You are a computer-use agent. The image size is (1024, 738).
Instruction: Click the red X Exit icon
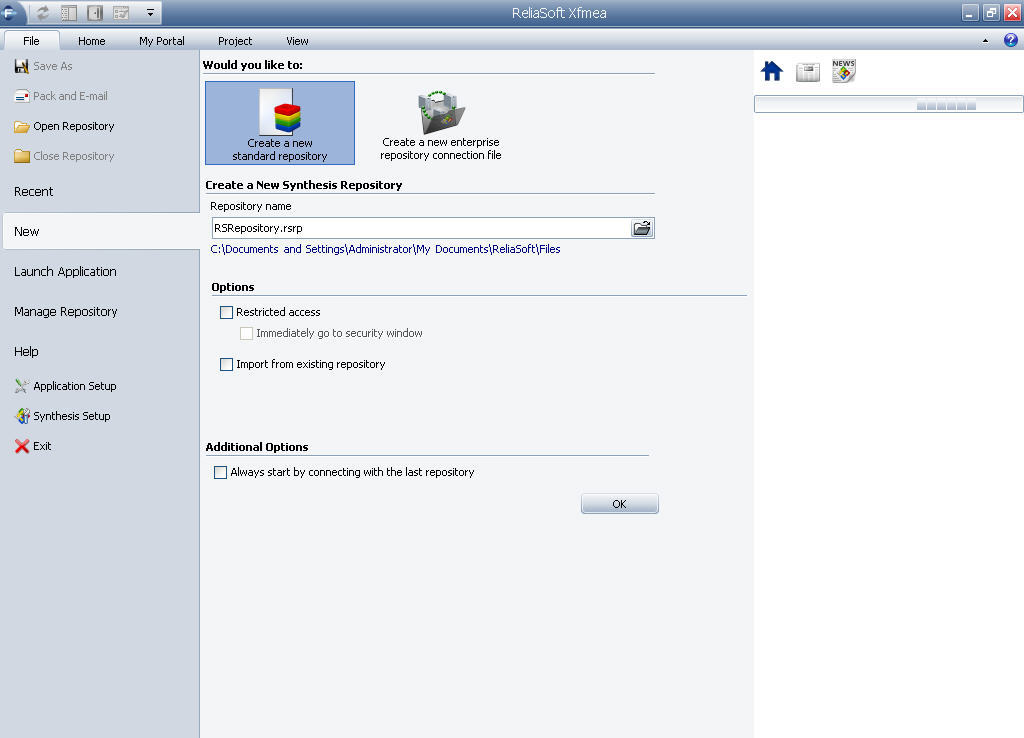tap(22, 446)
